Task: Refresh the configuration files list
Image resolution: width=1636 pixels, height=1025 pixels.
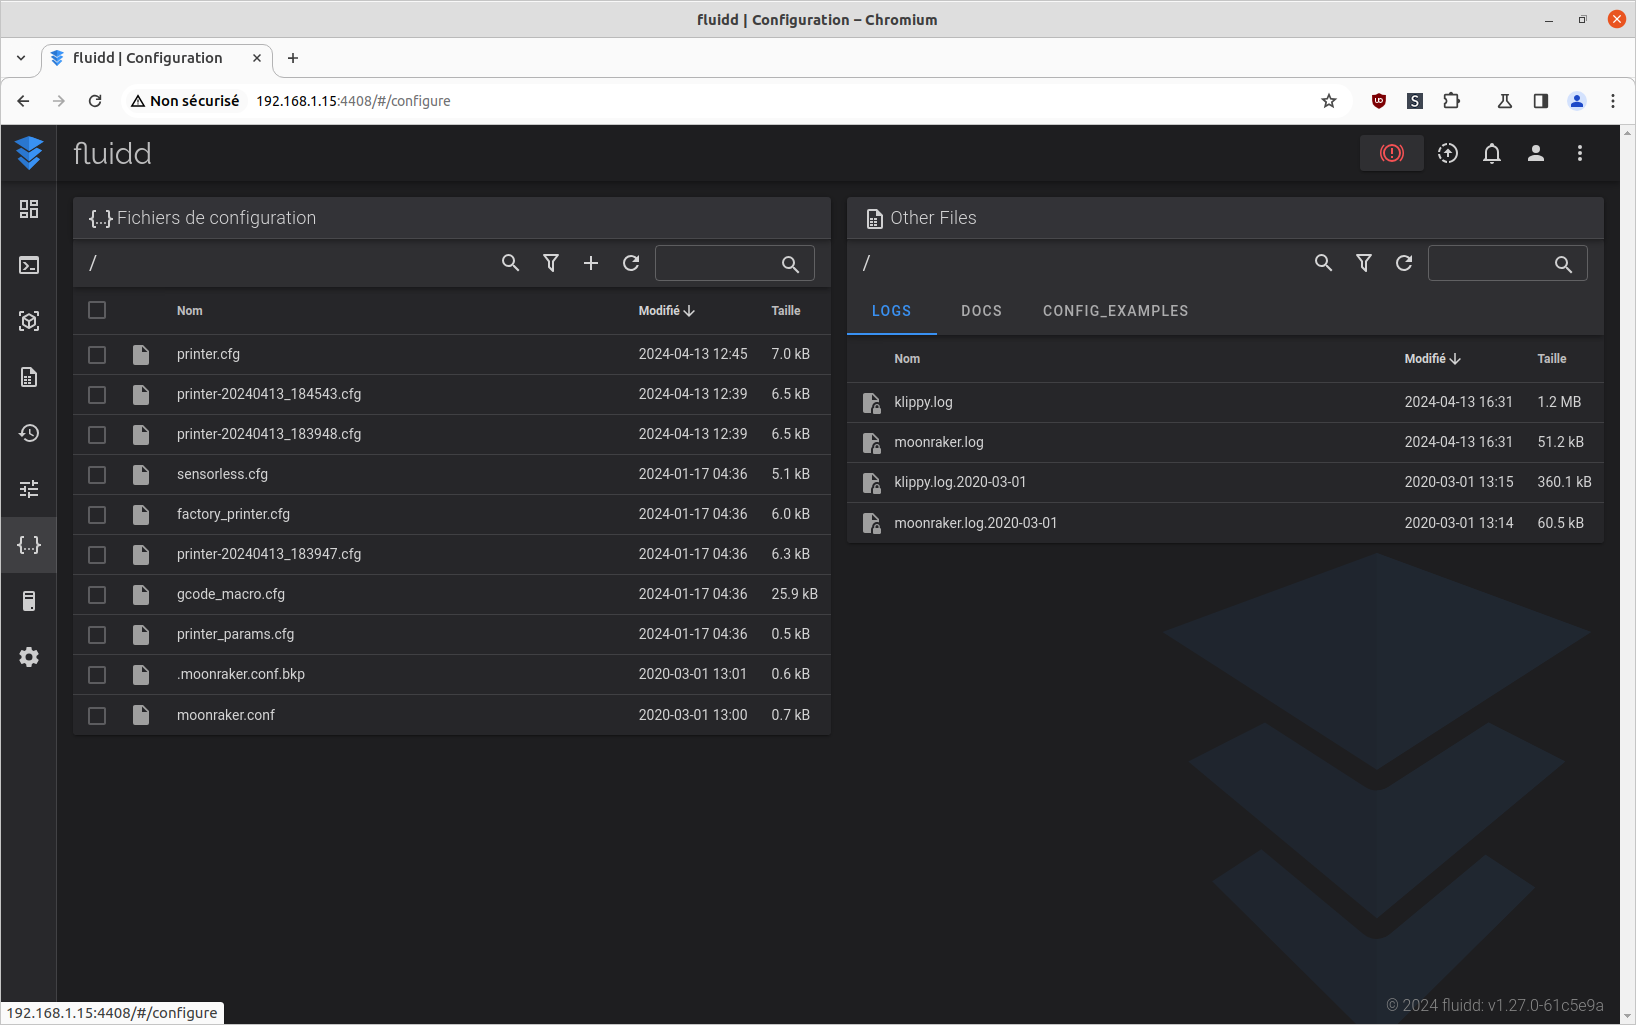Action: point(631,263)
